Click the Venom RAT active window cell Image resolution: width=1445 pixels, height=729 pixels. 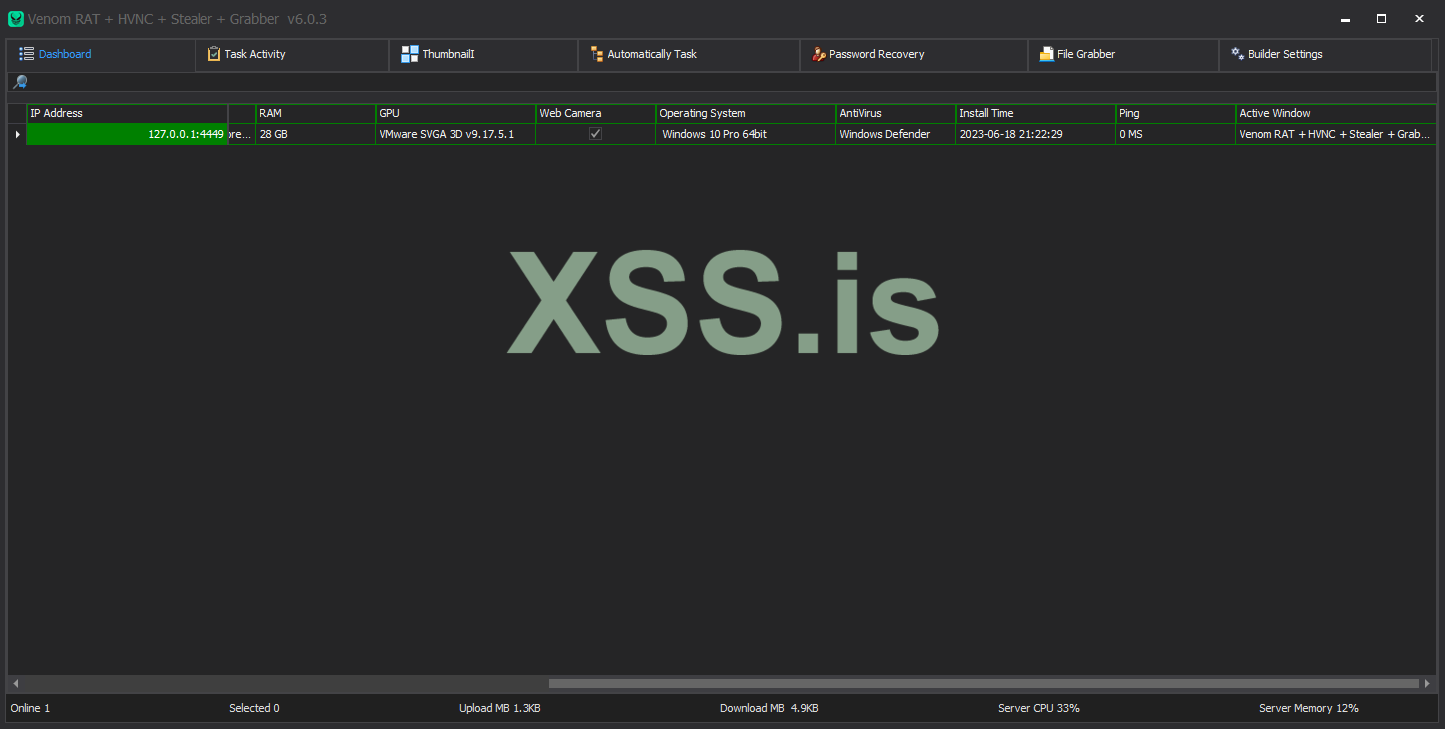click(x=1336, y=134)
